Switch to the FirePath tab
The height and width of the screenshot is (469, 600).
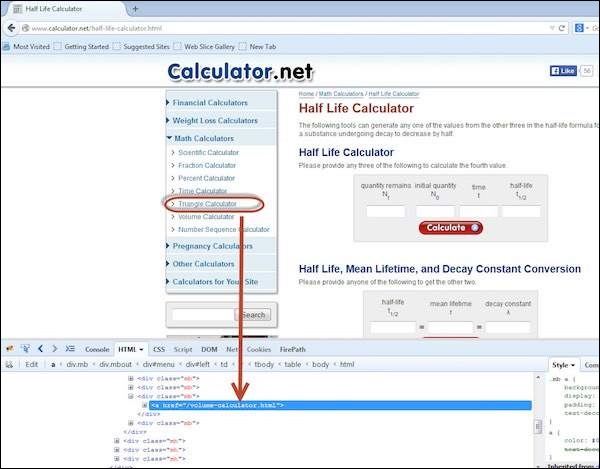click(x=293, y=349)
